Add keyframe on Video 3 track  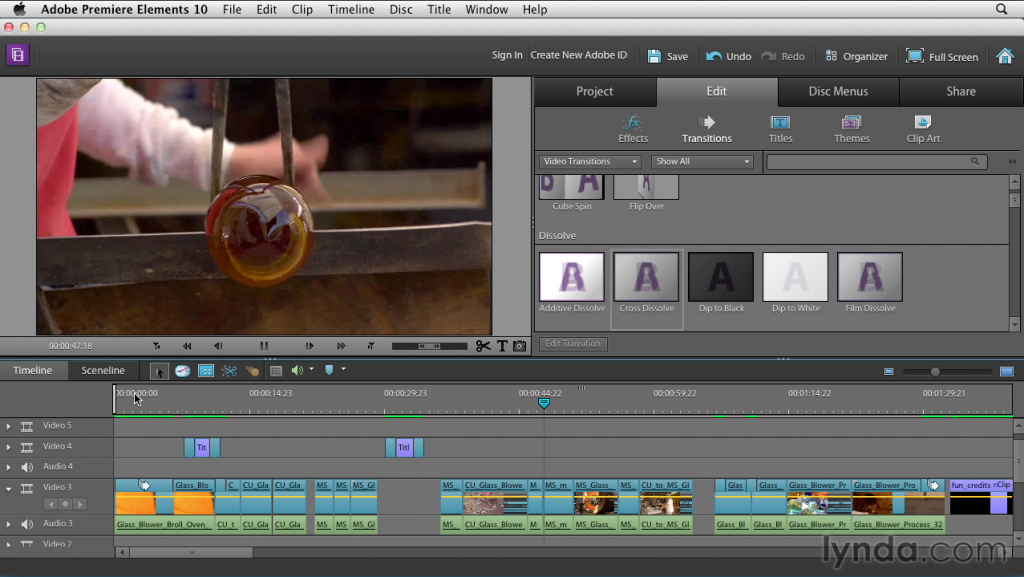pyautogui.click(x=65, y=504)
